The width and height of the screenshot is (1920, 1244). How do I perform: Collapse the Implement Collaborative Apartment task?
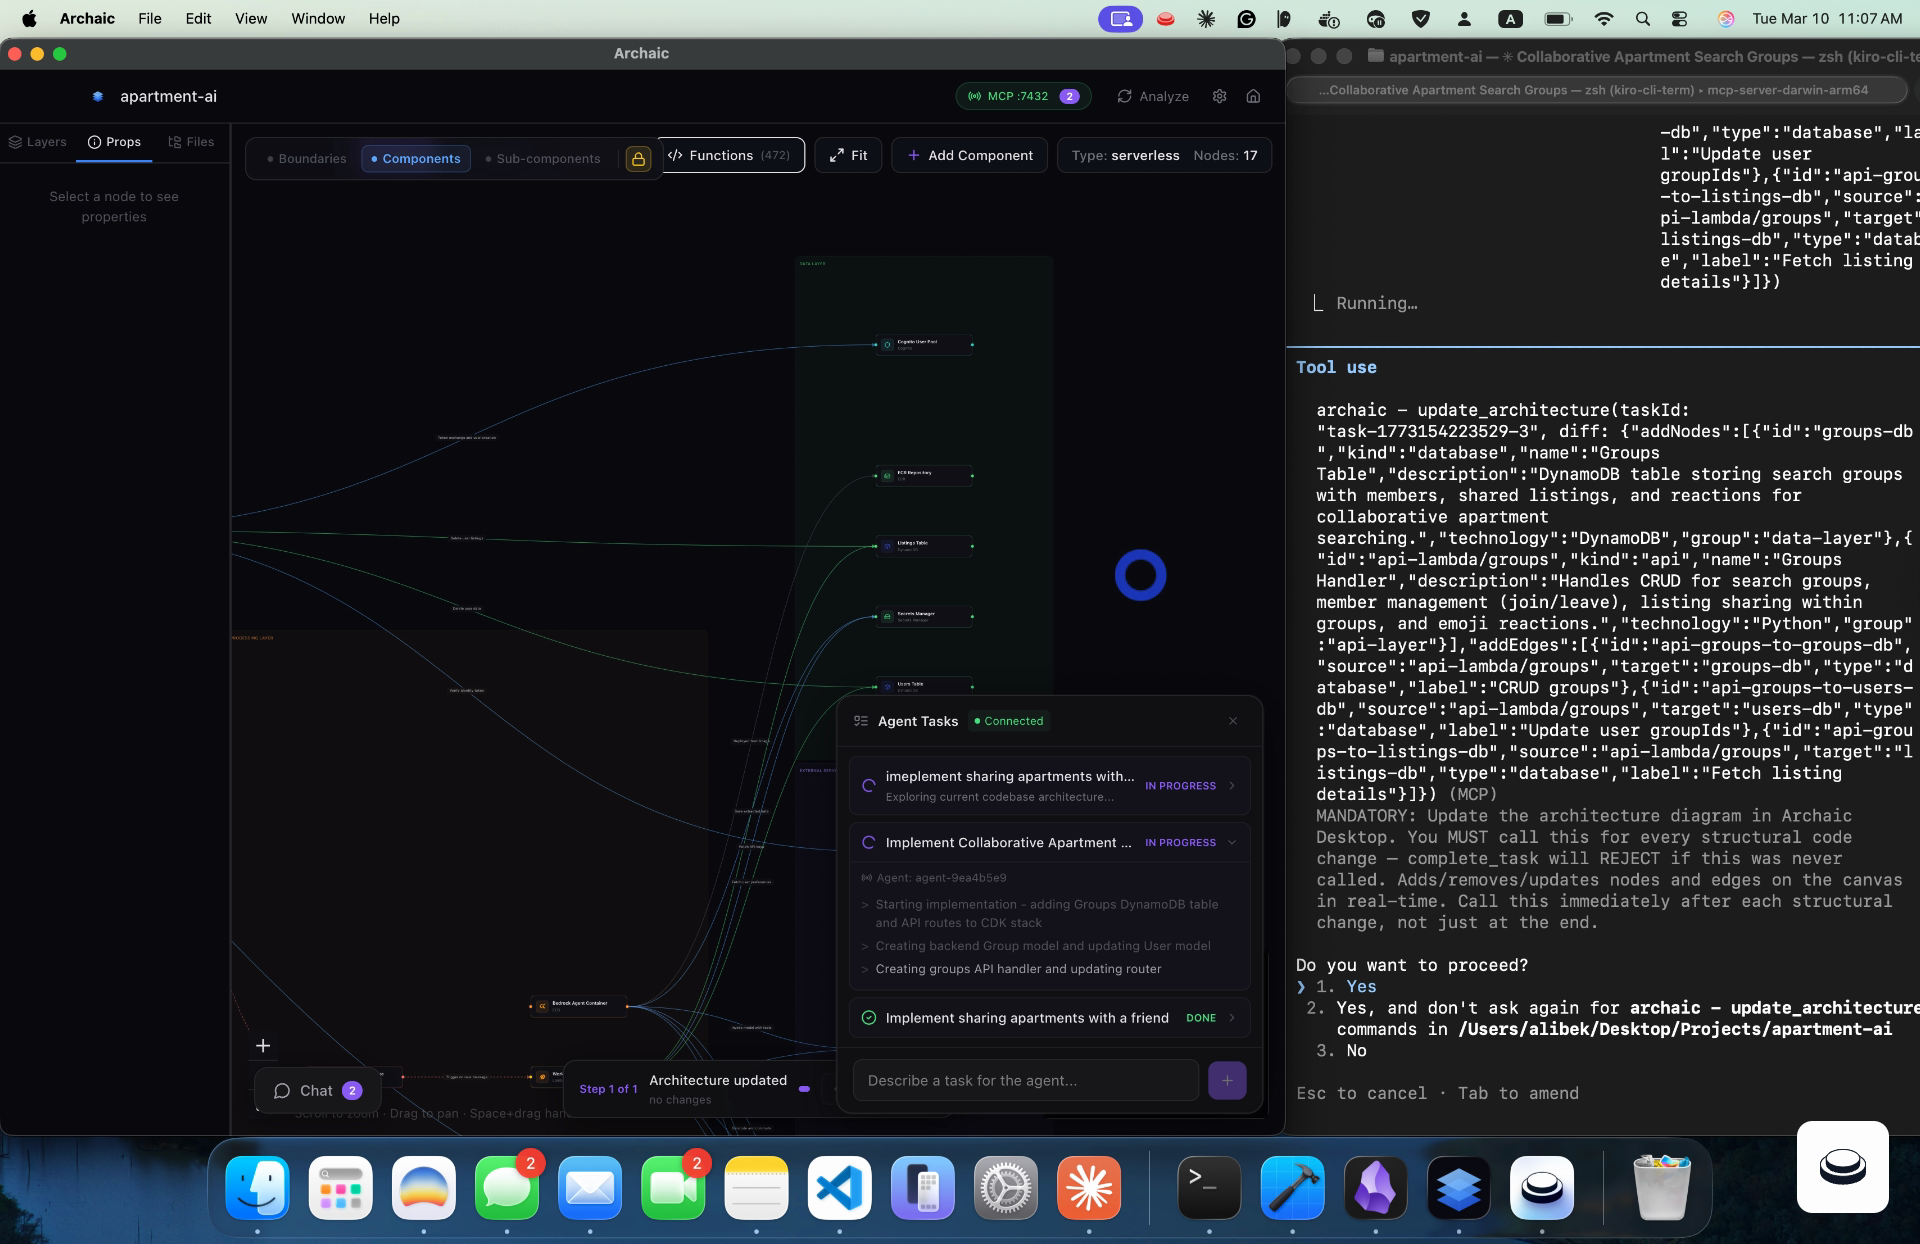coord(1232,843)
